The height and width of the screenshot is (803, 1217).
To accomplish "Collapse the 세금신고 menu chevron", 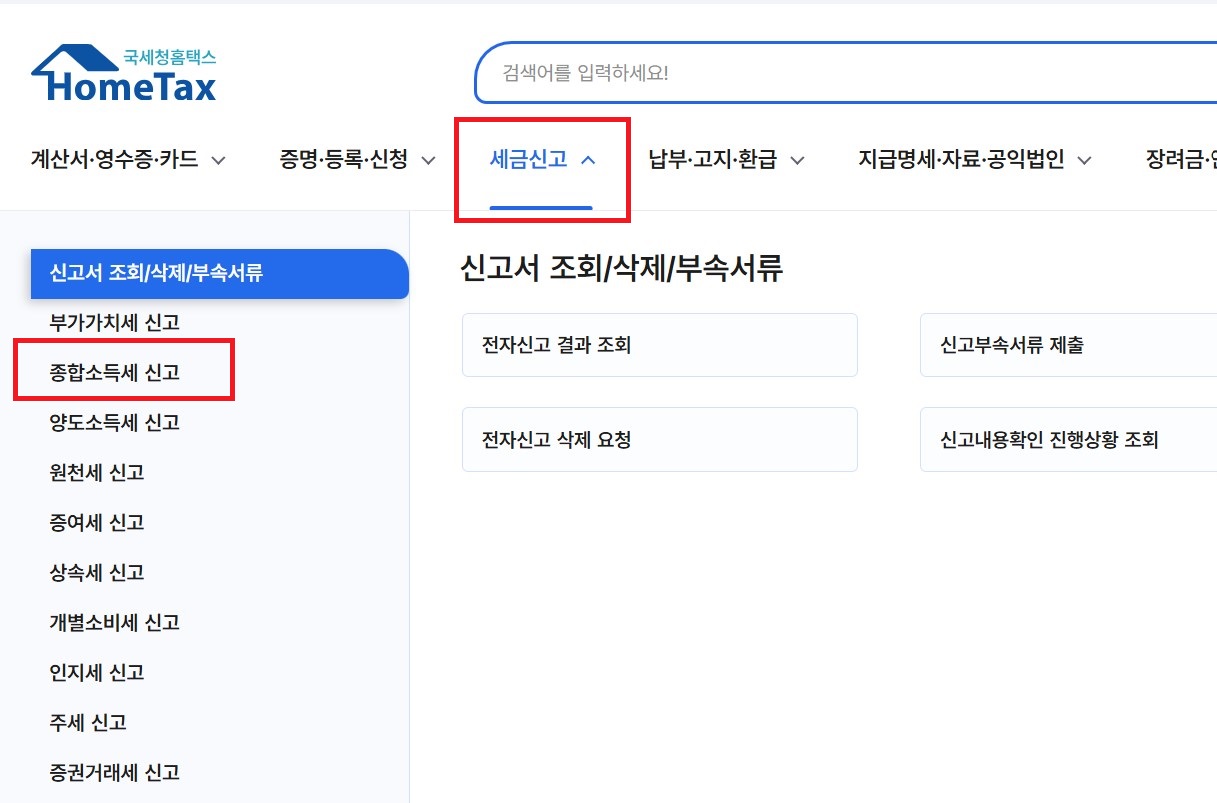I will pos(586,158).
